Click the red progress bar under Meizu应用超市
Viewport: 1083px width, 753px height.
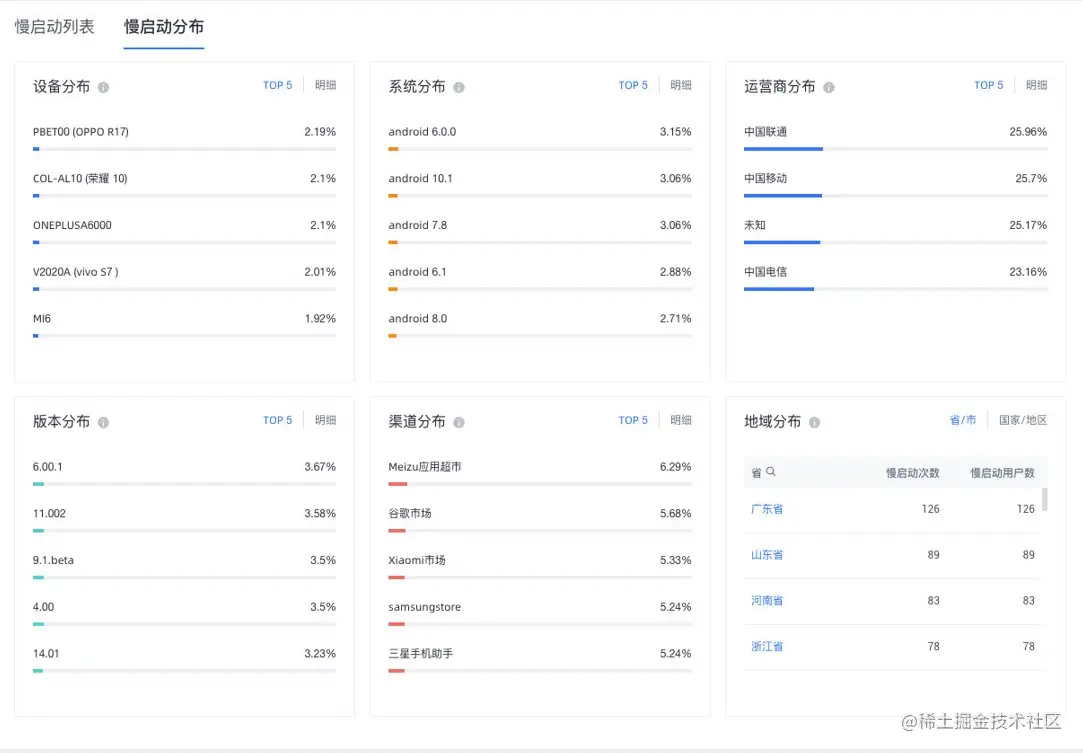click(398, 484)
